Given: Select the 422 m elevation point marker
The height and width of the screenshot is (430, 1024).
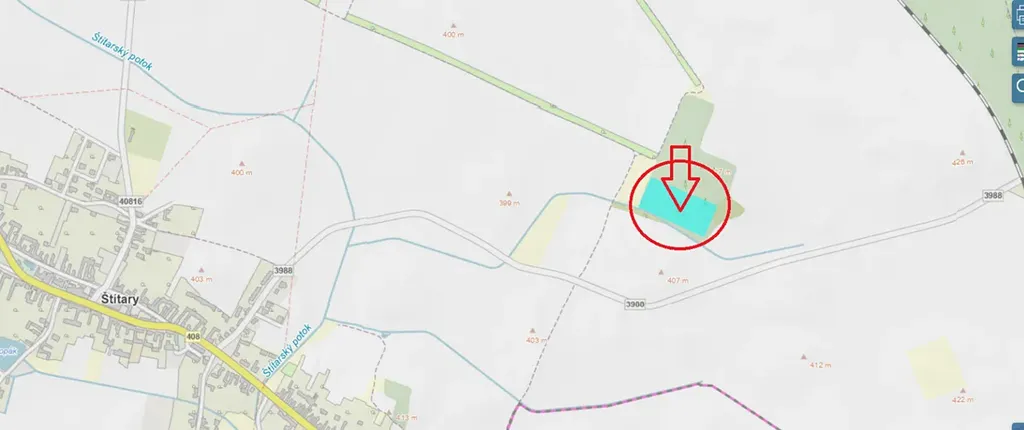Looking at the screenshot, I should pyautogui.click(x=962, y=391).
